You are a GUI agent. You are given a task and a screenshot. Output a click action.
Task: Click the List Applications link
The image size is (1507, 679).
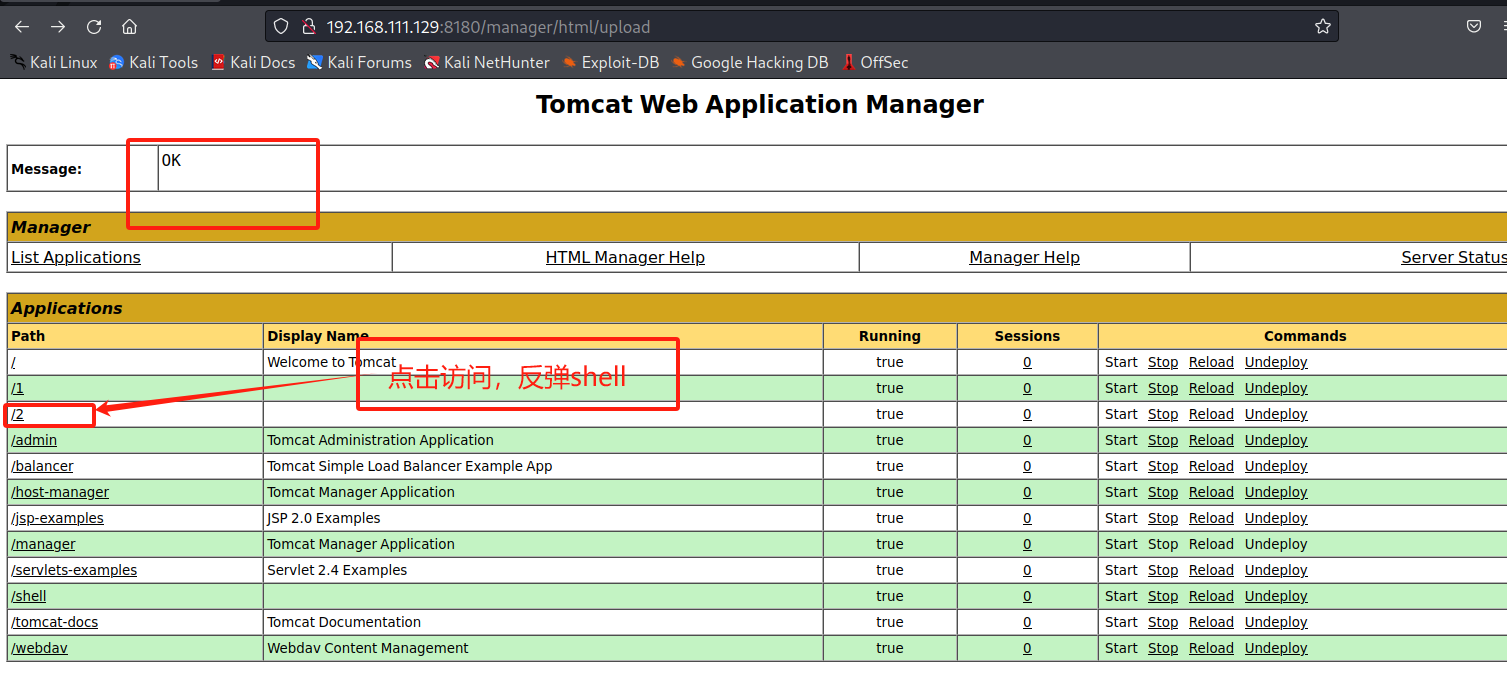(x=76, y=257)
